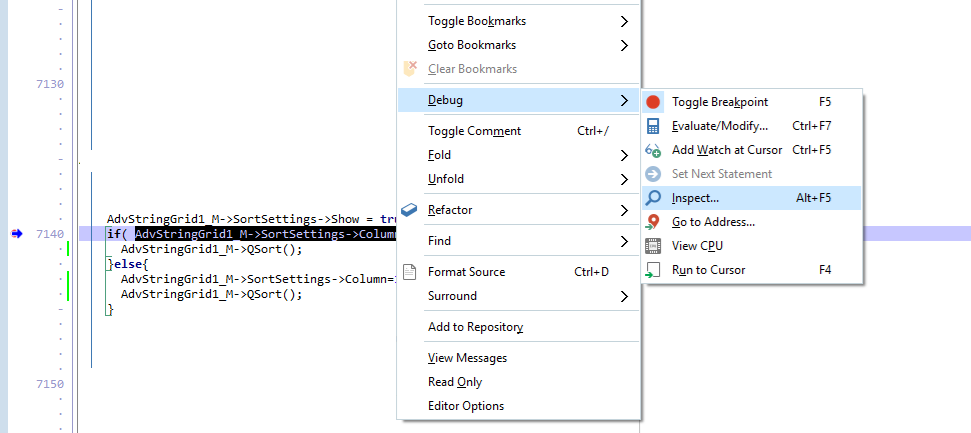The height and width of the screenshot is (433, 971).
Task: Click the Inspect magnifier icon
Action: tap(653, 198)
